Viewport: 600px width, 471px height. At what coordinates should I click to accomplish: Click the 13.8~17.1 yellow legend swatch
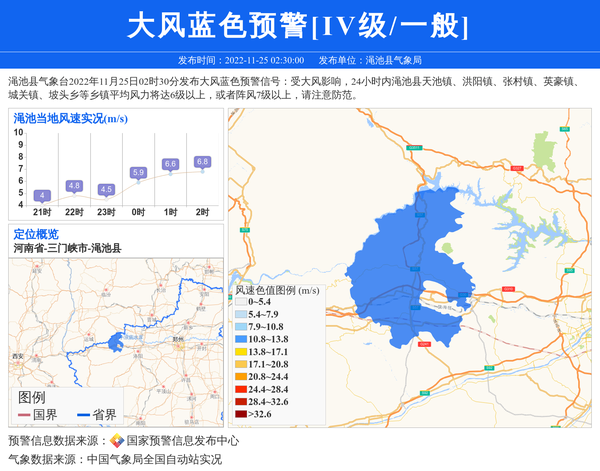tap(240, 352)
